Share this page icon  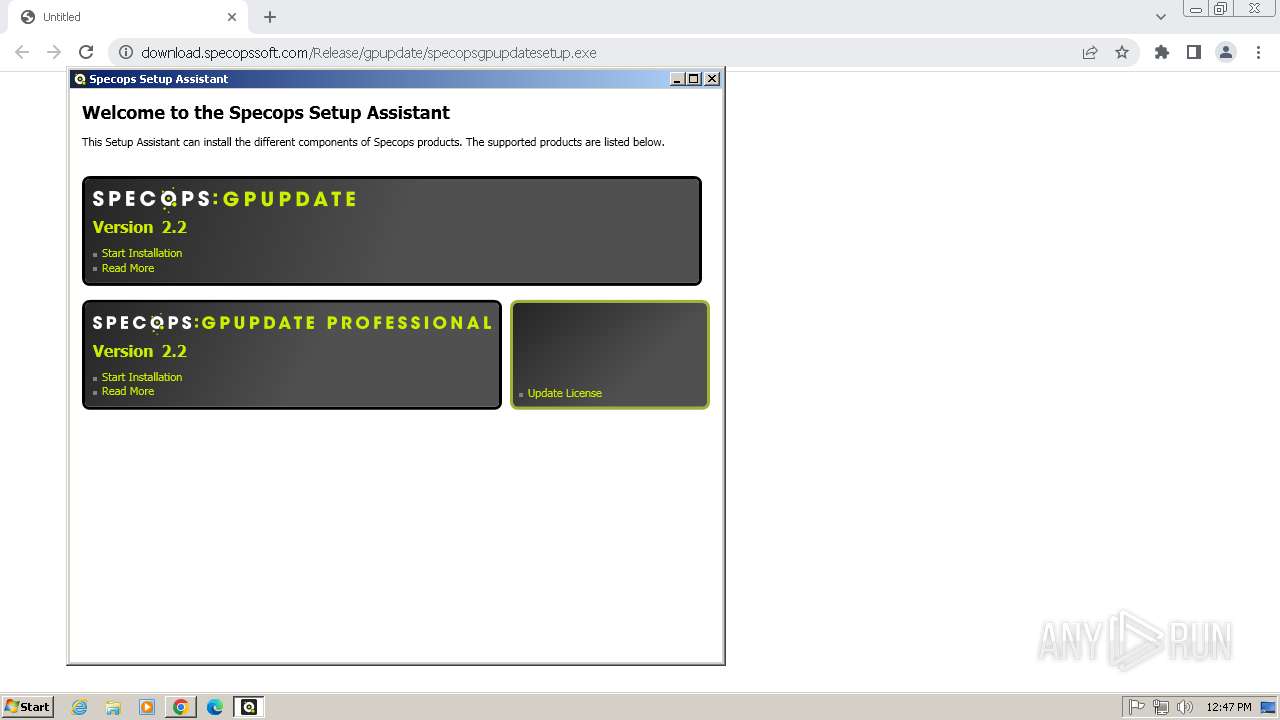click(x=1090, y=52)
